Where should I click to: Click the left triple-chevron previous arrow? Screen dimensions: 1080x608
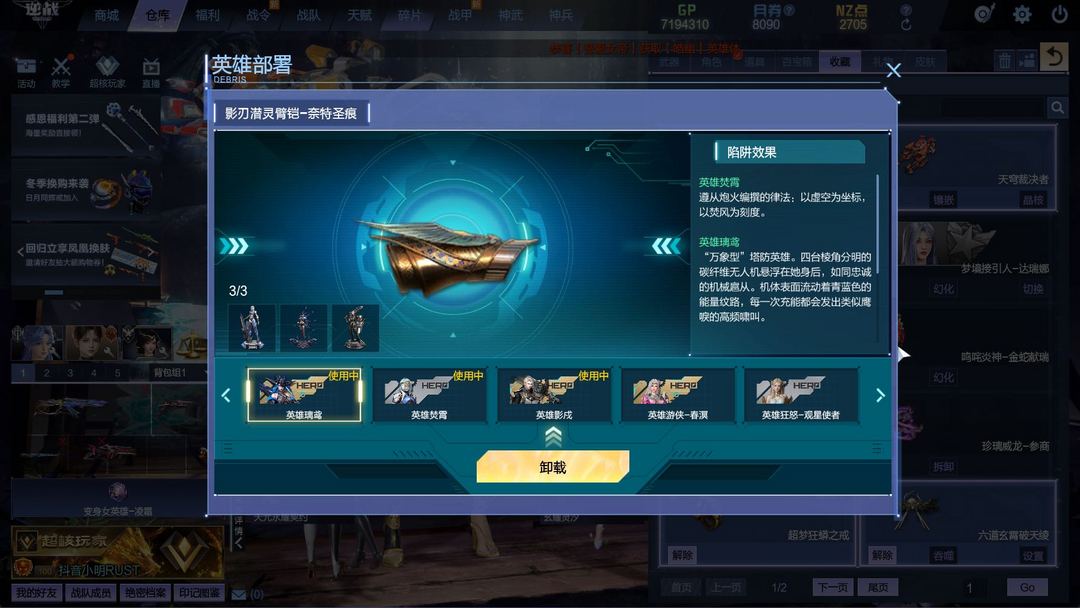pos(234,246)
